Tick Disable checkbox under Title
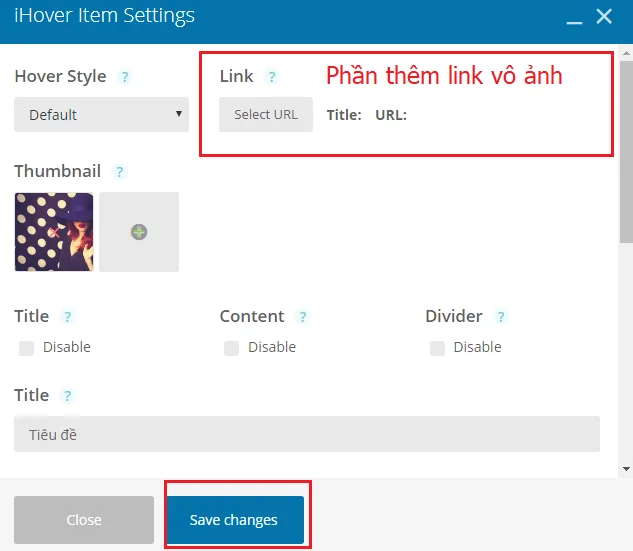633x551 pixels. [27, 348]
